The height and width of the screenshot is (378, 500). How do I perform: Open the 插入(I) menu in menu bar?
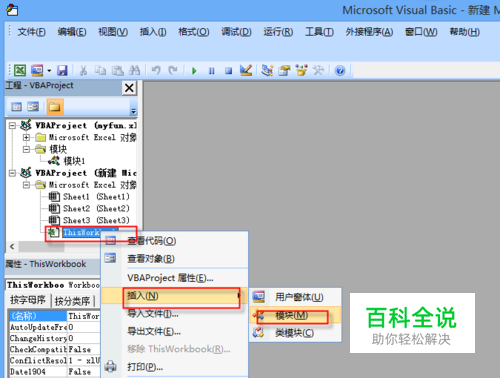pyautogui.click(x=153, y=32)
